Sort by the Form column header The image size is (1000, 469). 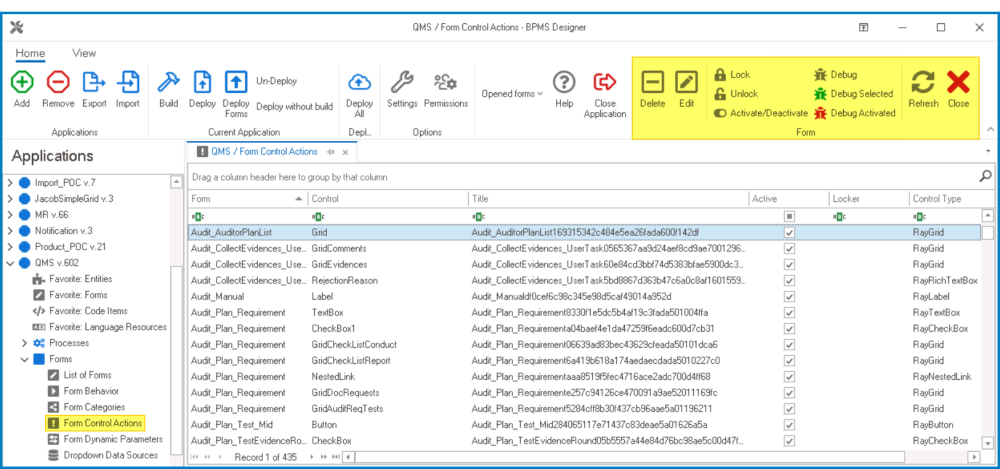pos(247,198)
